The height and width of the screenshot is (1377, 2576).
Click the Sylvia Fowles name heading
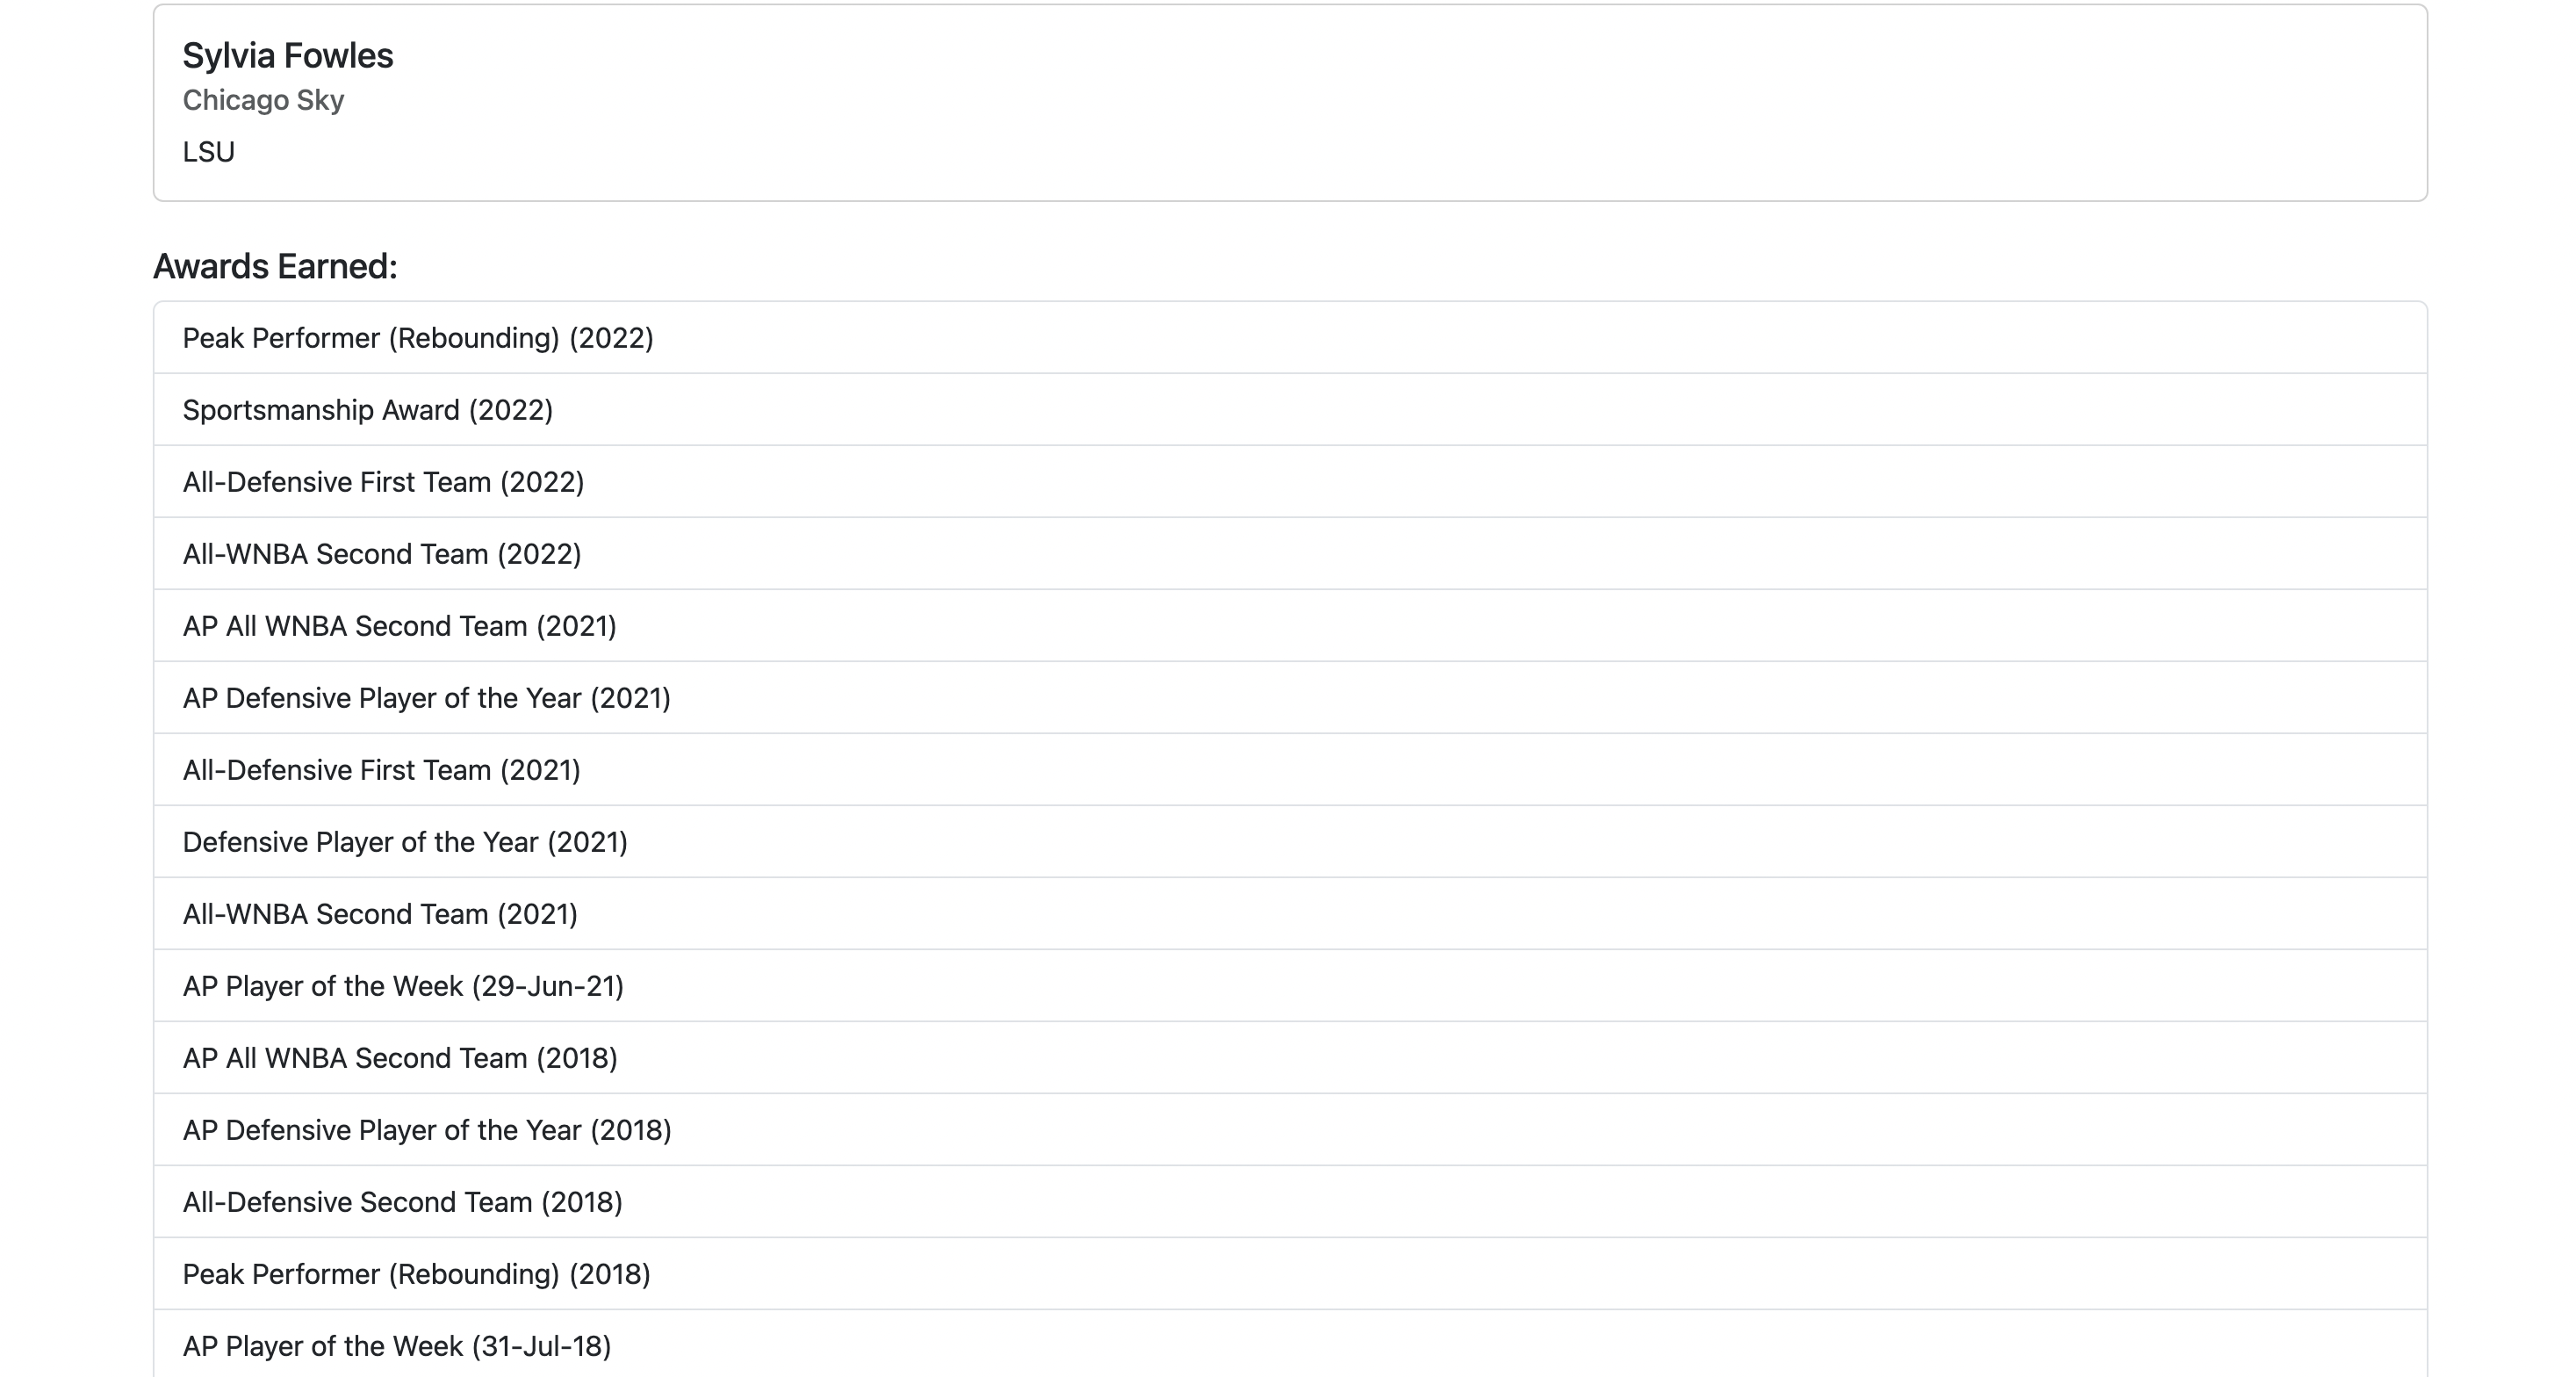(288, 56)
